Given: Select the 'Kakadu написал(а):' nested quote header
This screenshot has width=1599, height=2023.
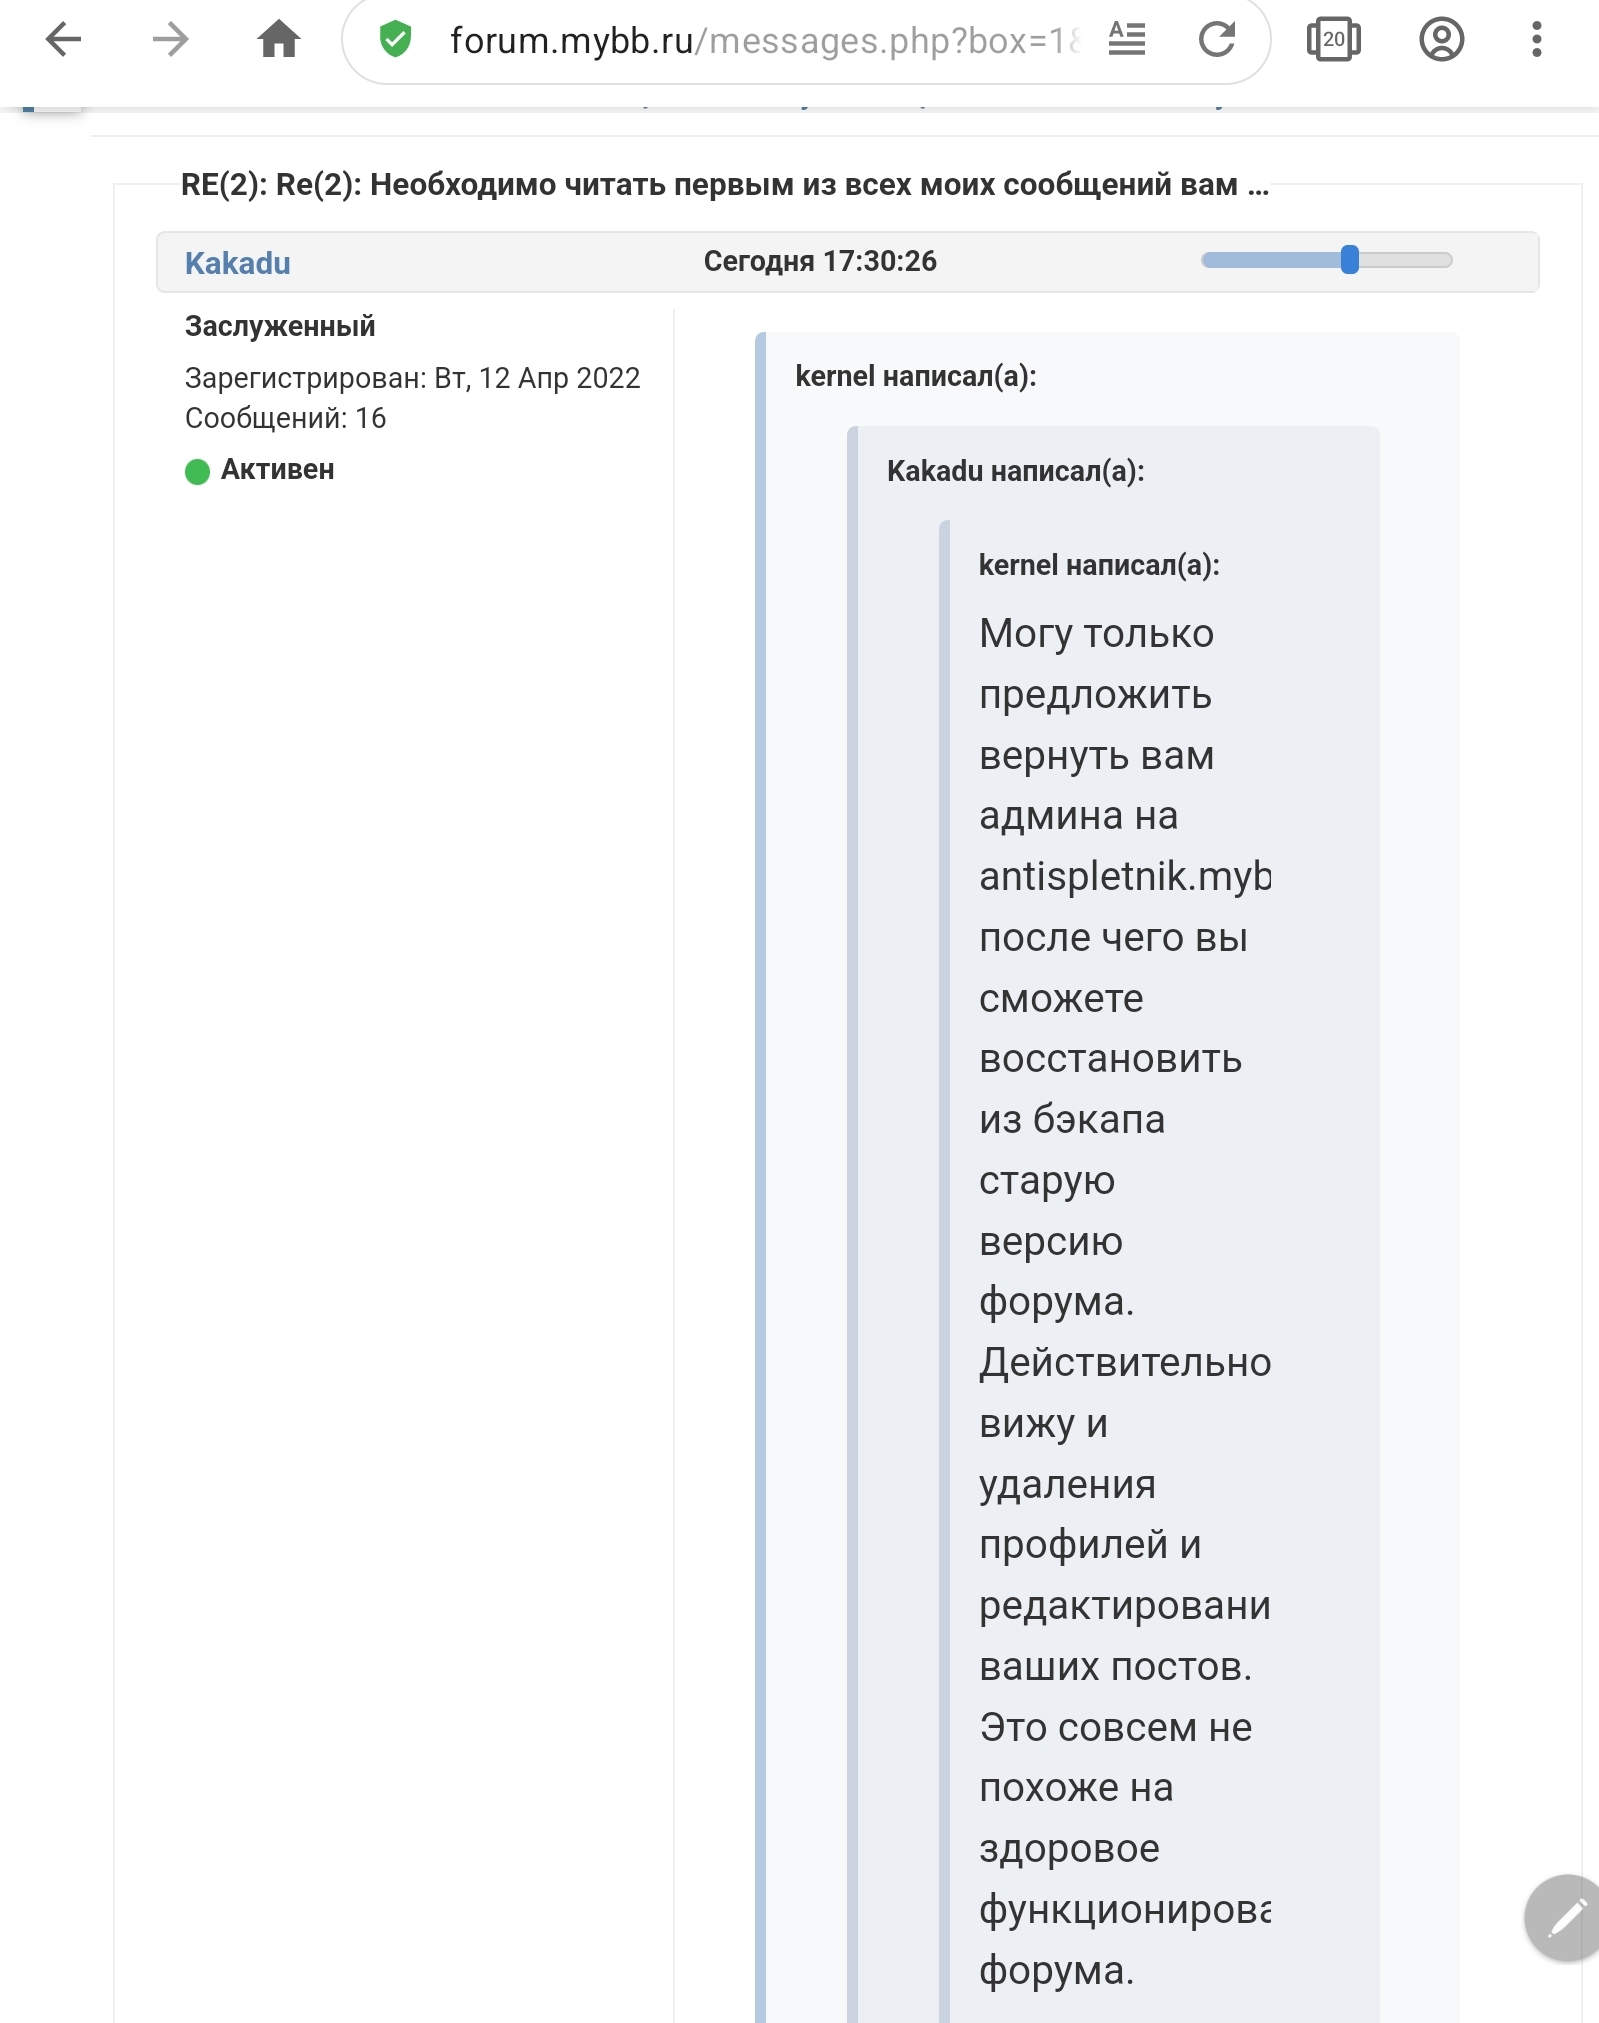Looking at the screenshot, I should coord(1016,471).
